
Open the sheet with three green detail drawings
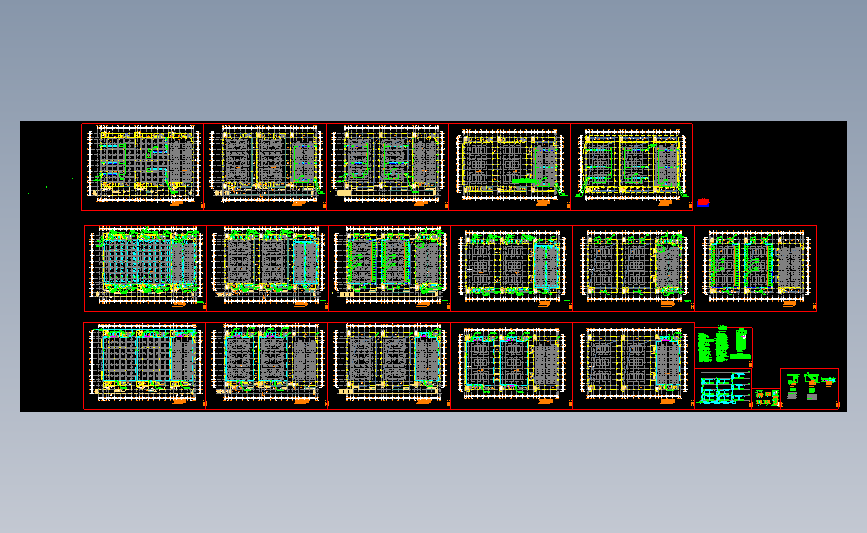[x=809, y=389]
